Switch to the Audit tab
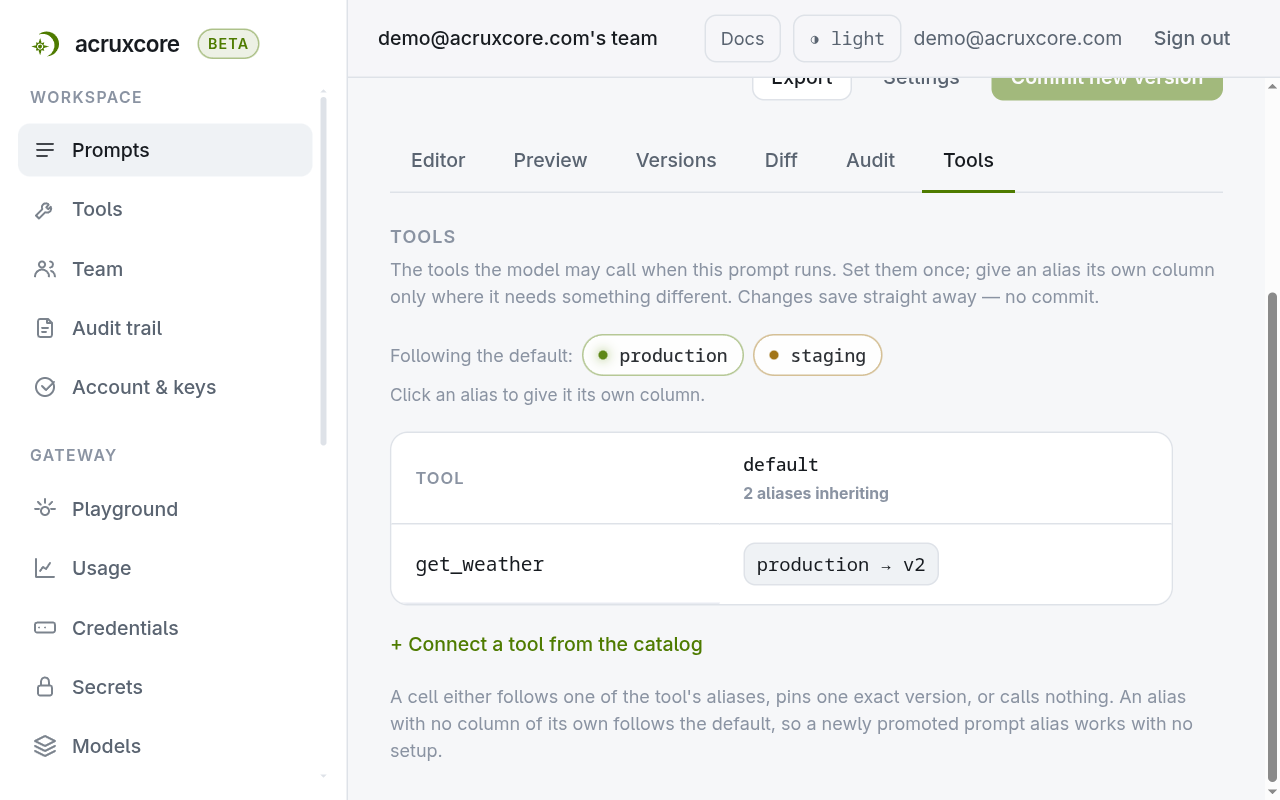 tap(870, 160)
